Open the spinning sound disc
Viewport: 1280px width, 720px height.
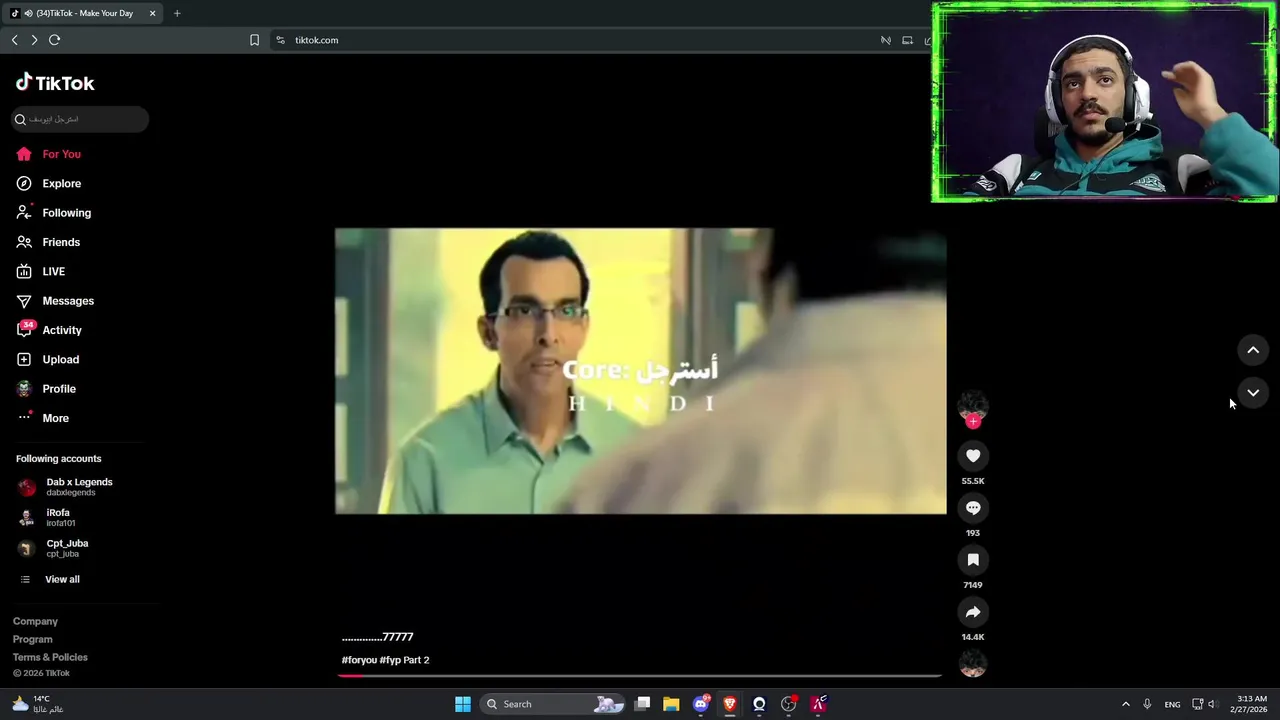coord(973,663)
